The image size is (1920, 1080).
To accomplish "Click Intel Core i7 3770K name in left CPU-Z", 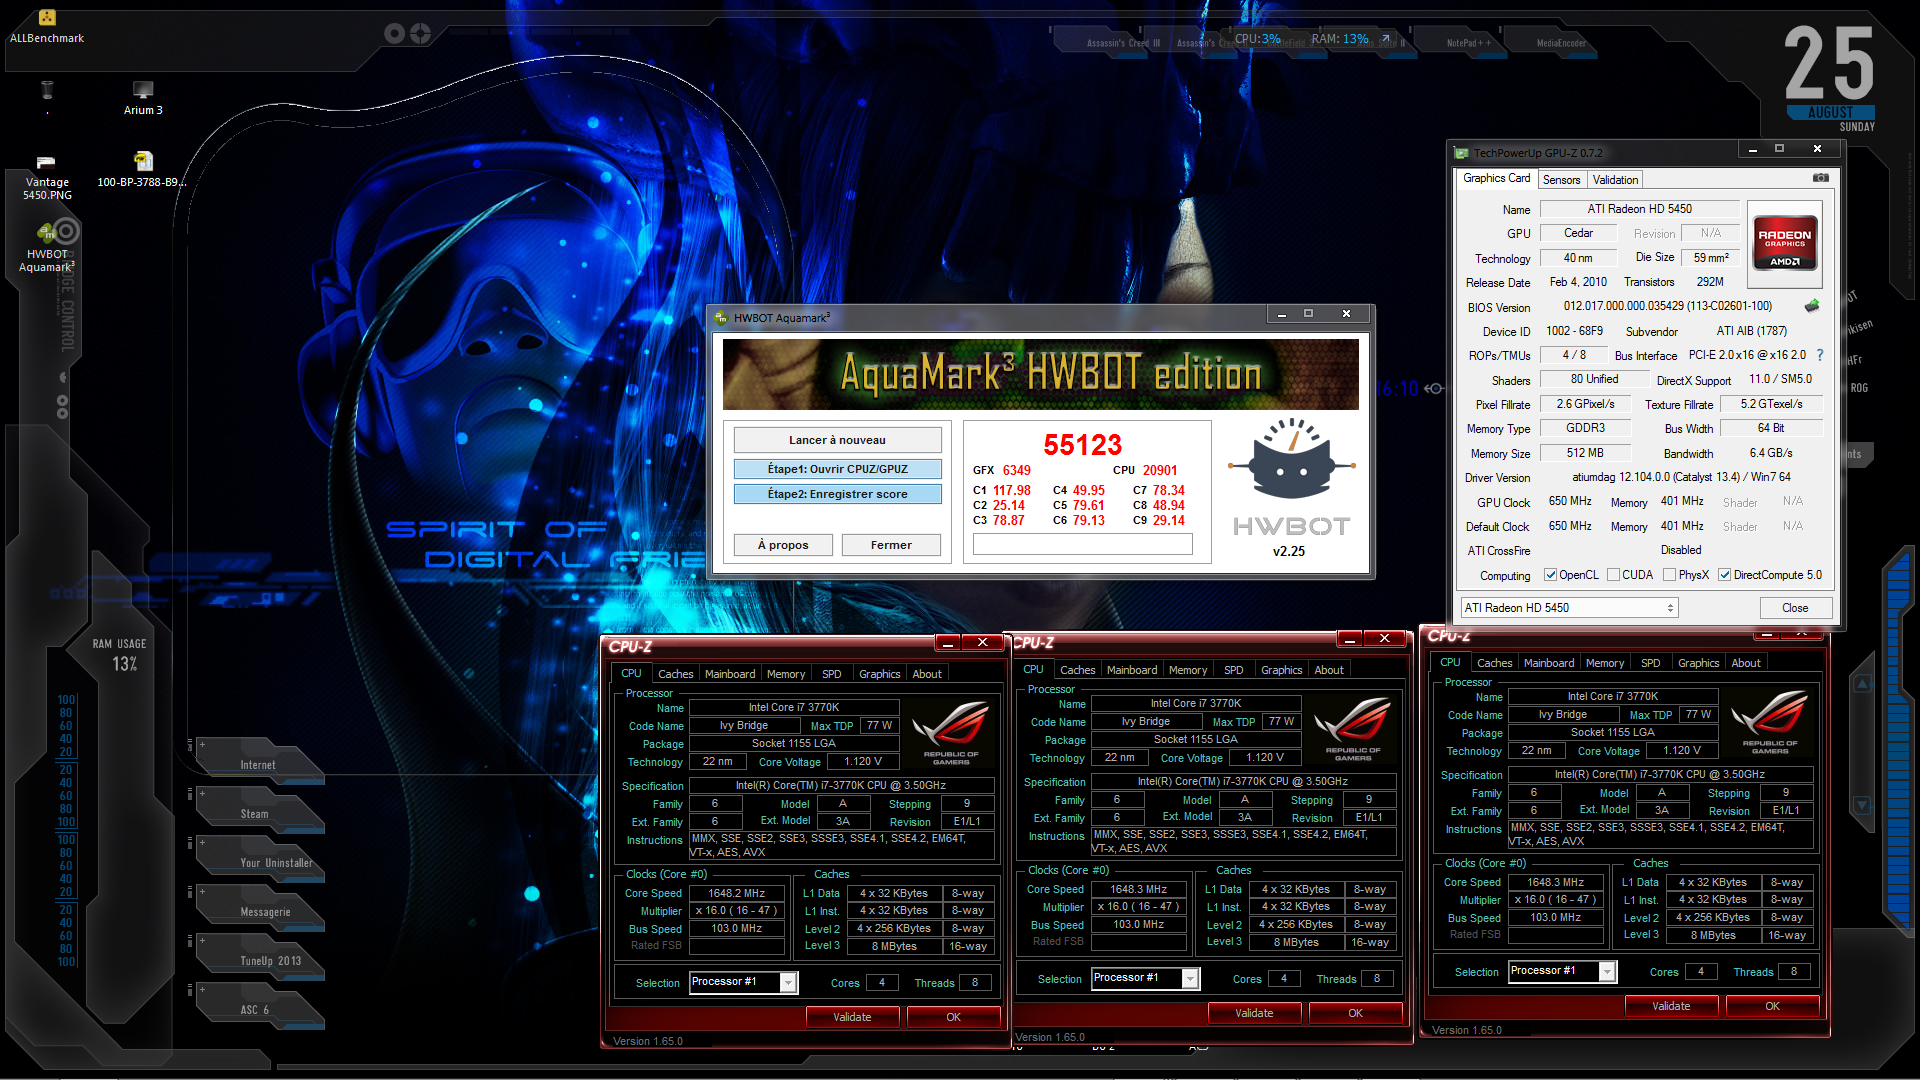I will click(x=794, y=707).
